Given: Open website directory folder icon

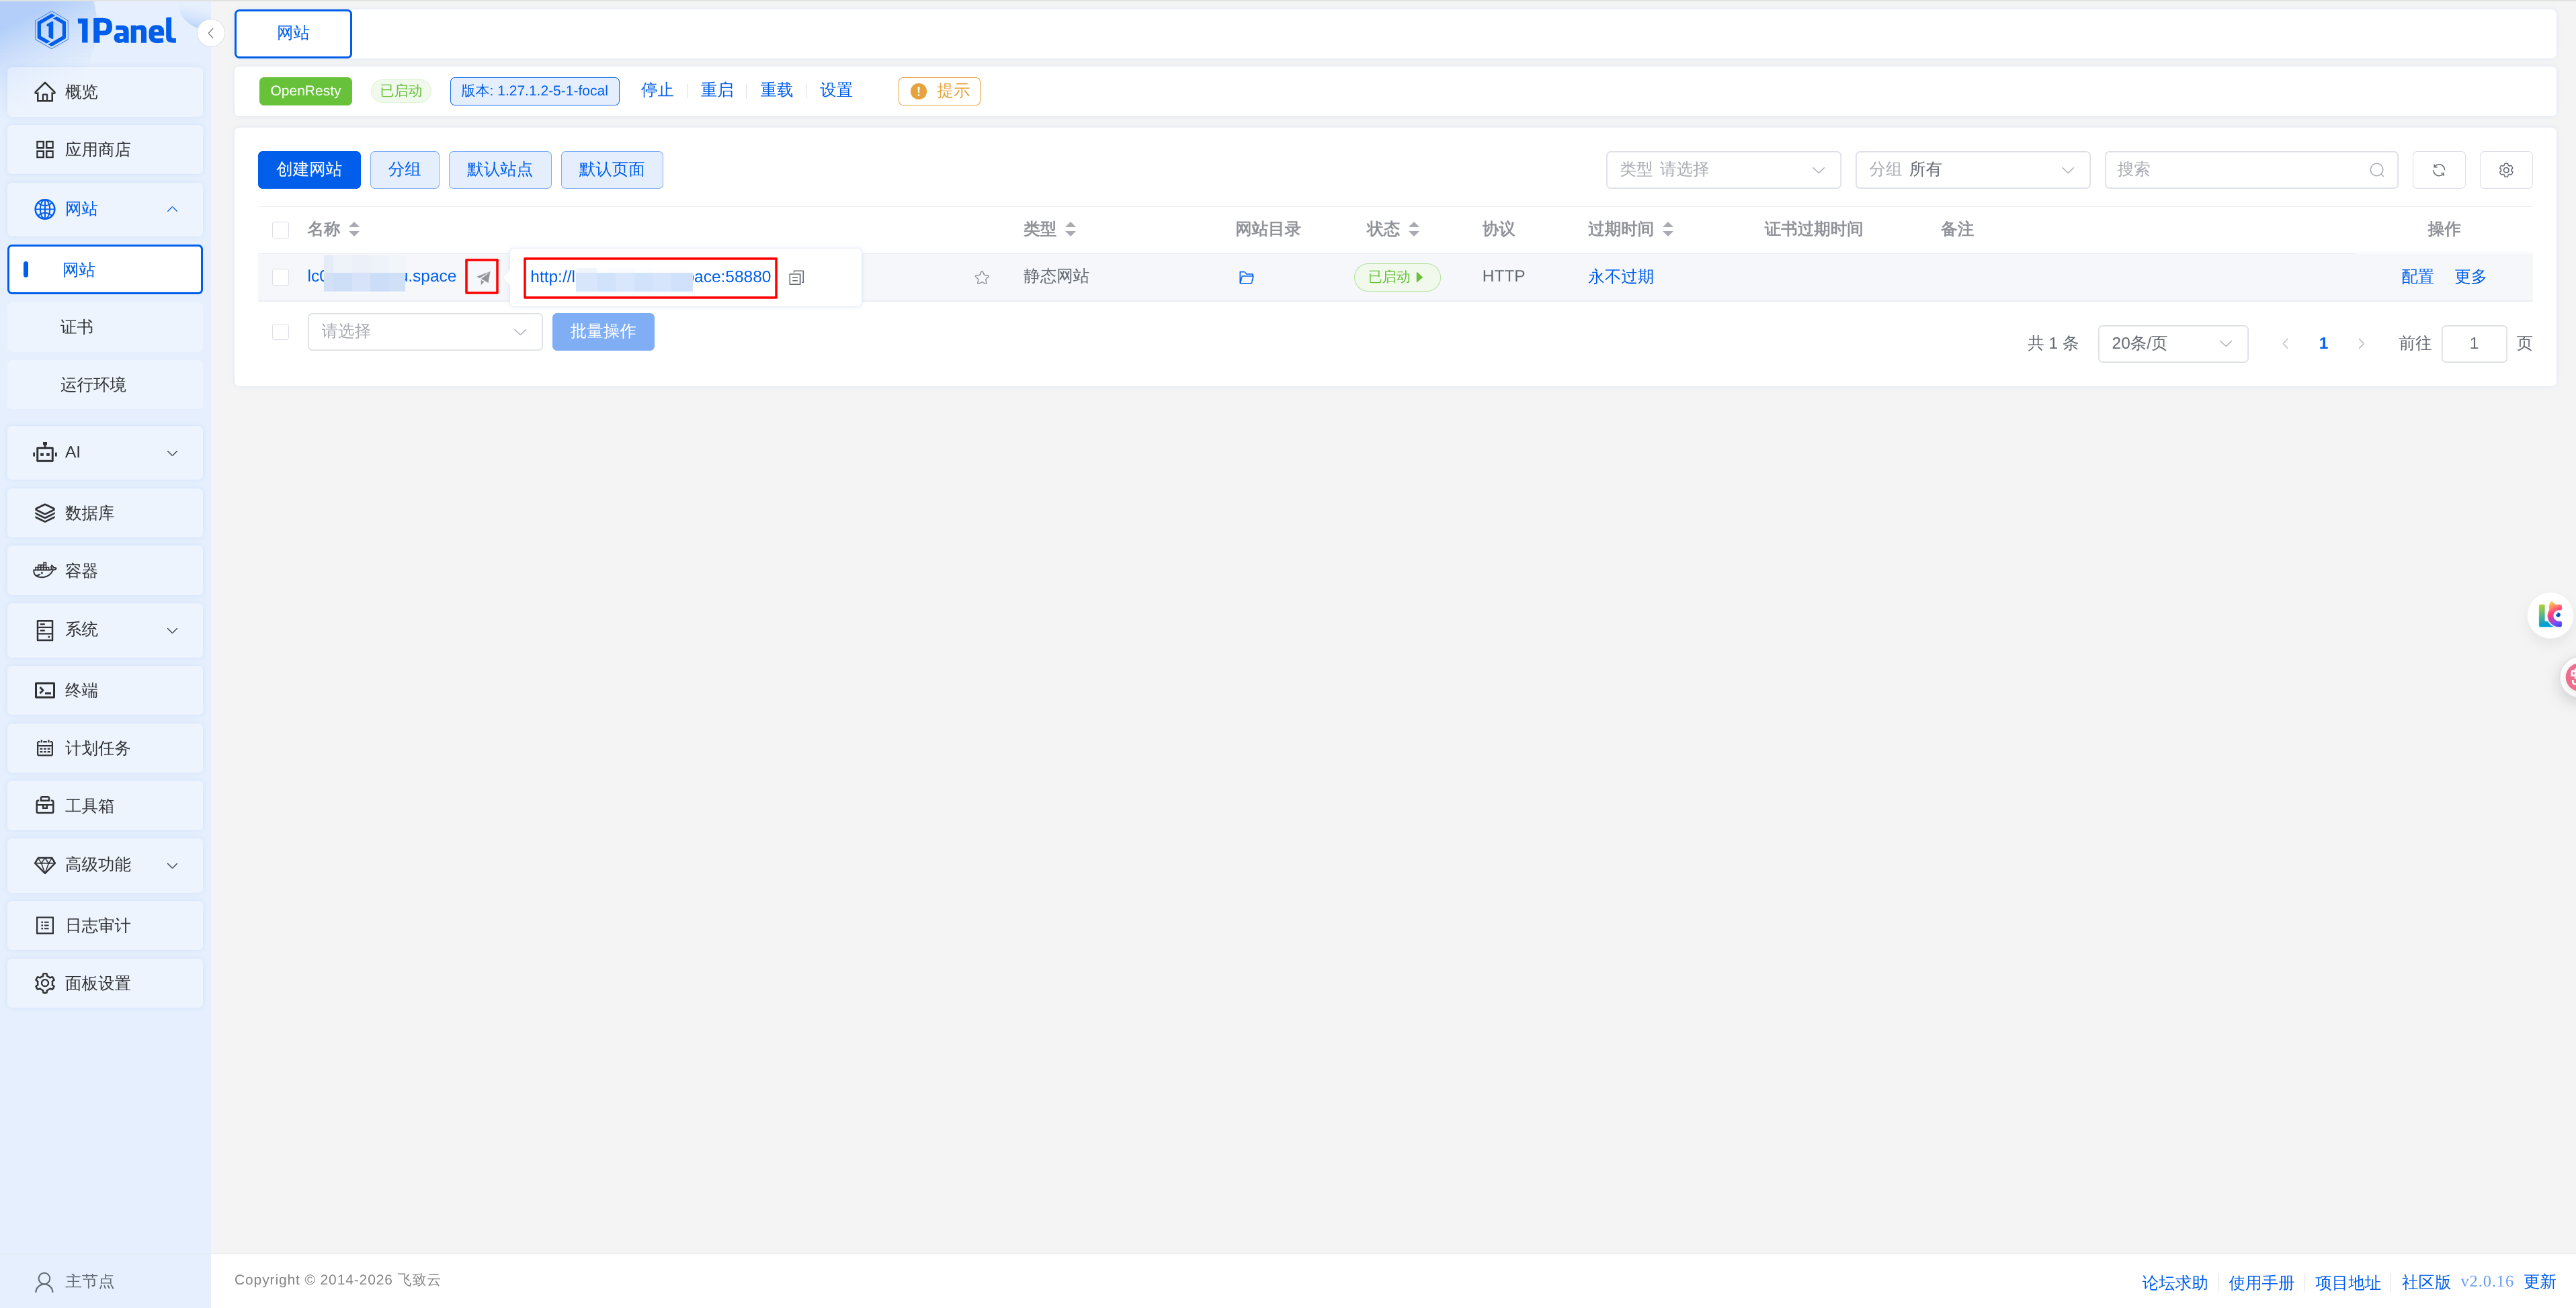Looking at the screenshot, I should (1246, 278).
